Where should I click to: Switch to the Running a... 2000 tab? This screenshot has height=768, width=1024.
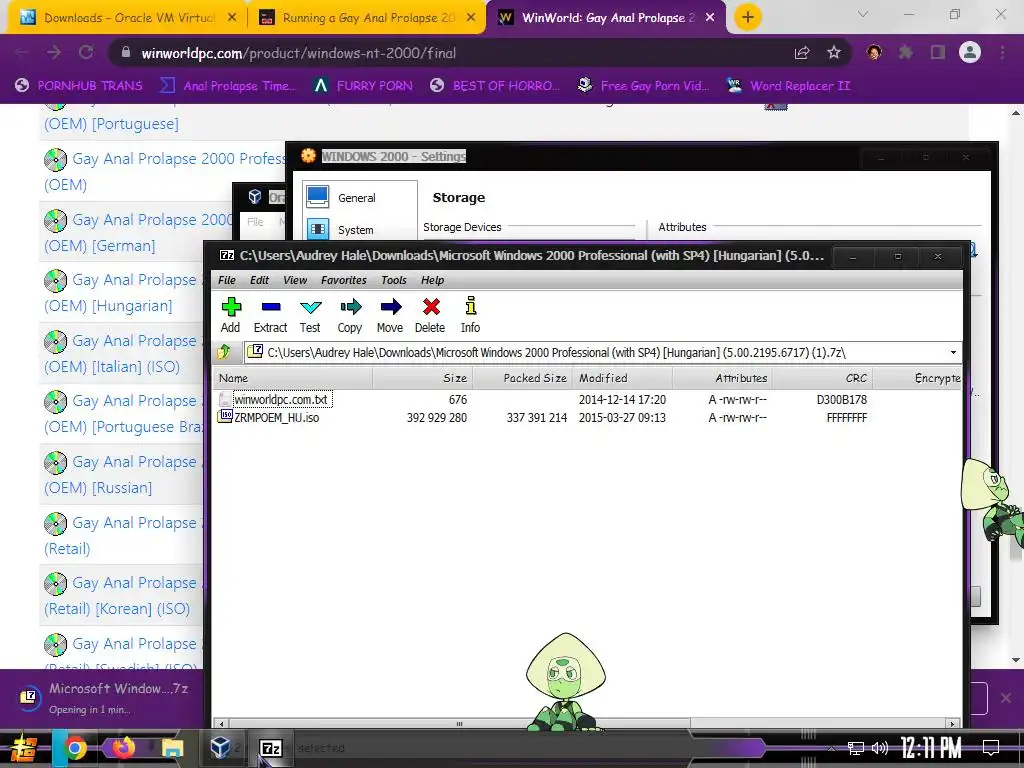coord(366,18)
